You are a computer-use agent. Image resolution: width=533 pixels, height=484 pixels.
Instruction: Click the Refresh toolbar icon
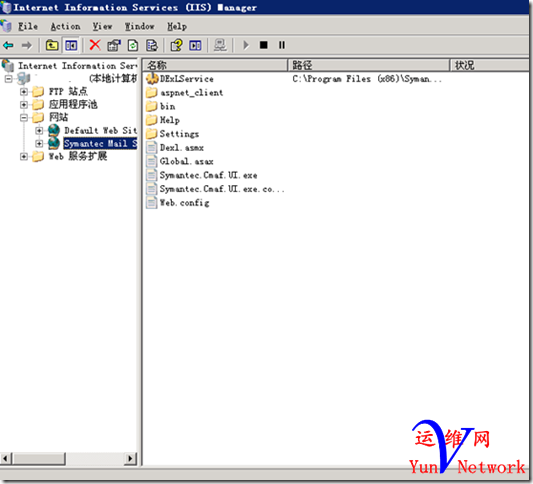(133, 45)
